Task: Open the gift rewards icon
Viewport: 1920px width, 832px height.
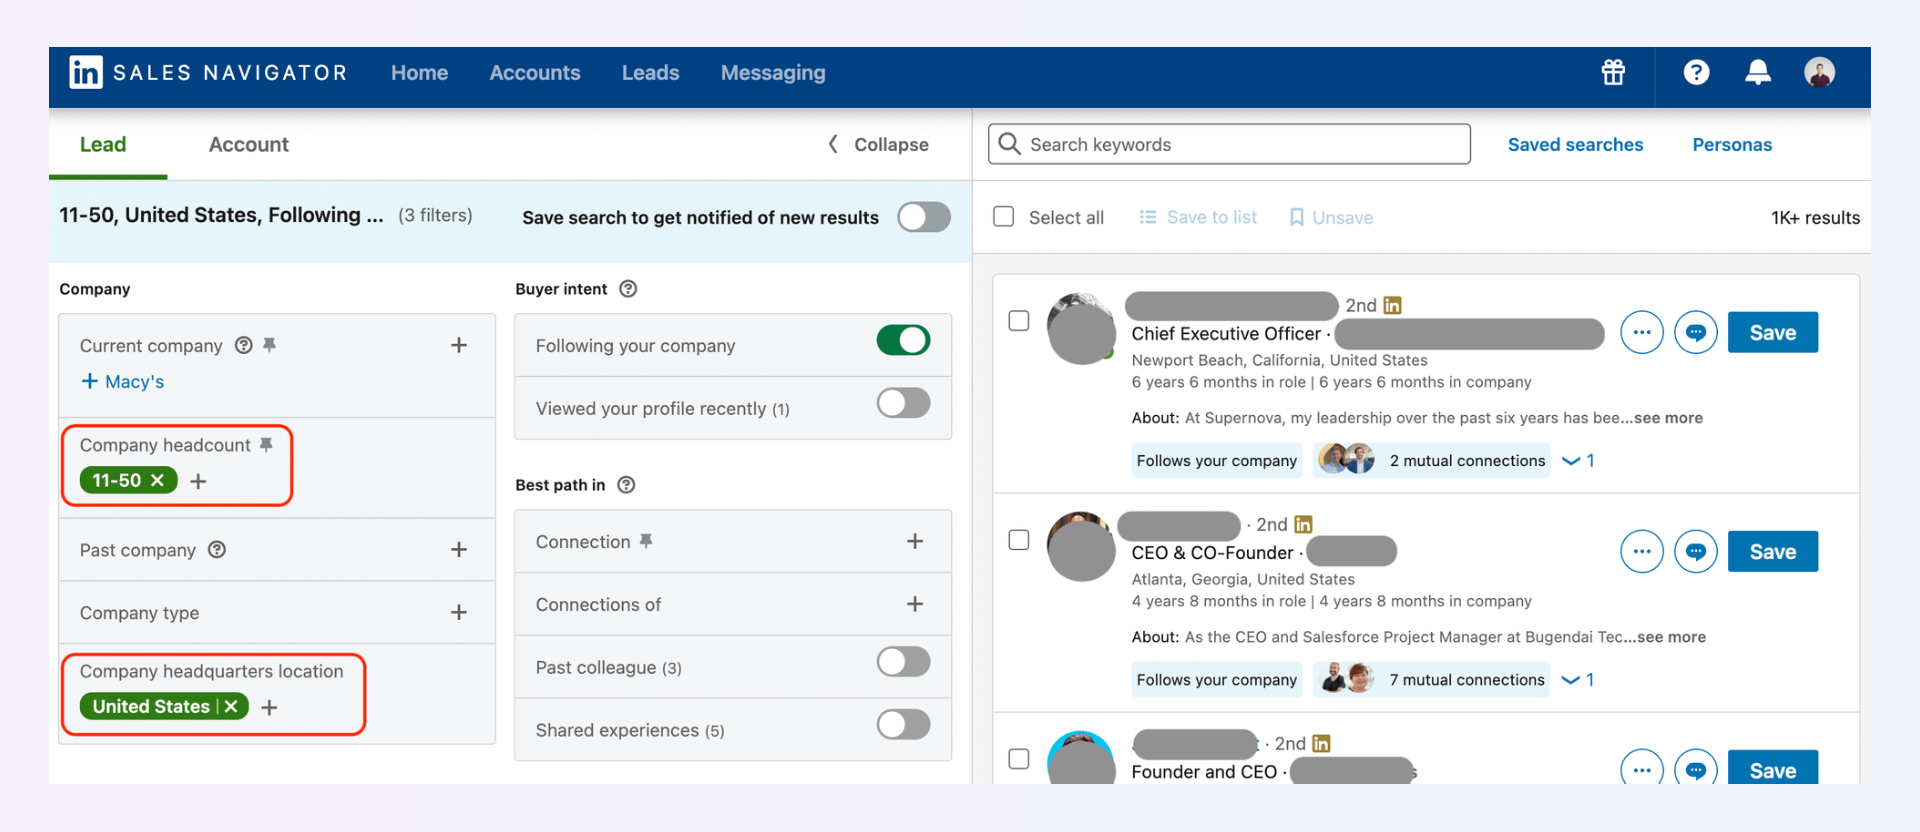Action: (x=1613, y=72)
